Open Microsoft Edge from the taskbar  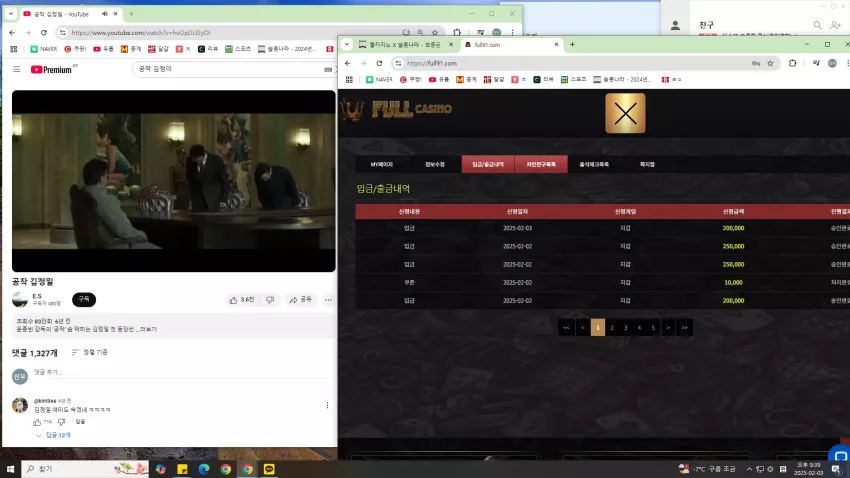click(204, 469)
